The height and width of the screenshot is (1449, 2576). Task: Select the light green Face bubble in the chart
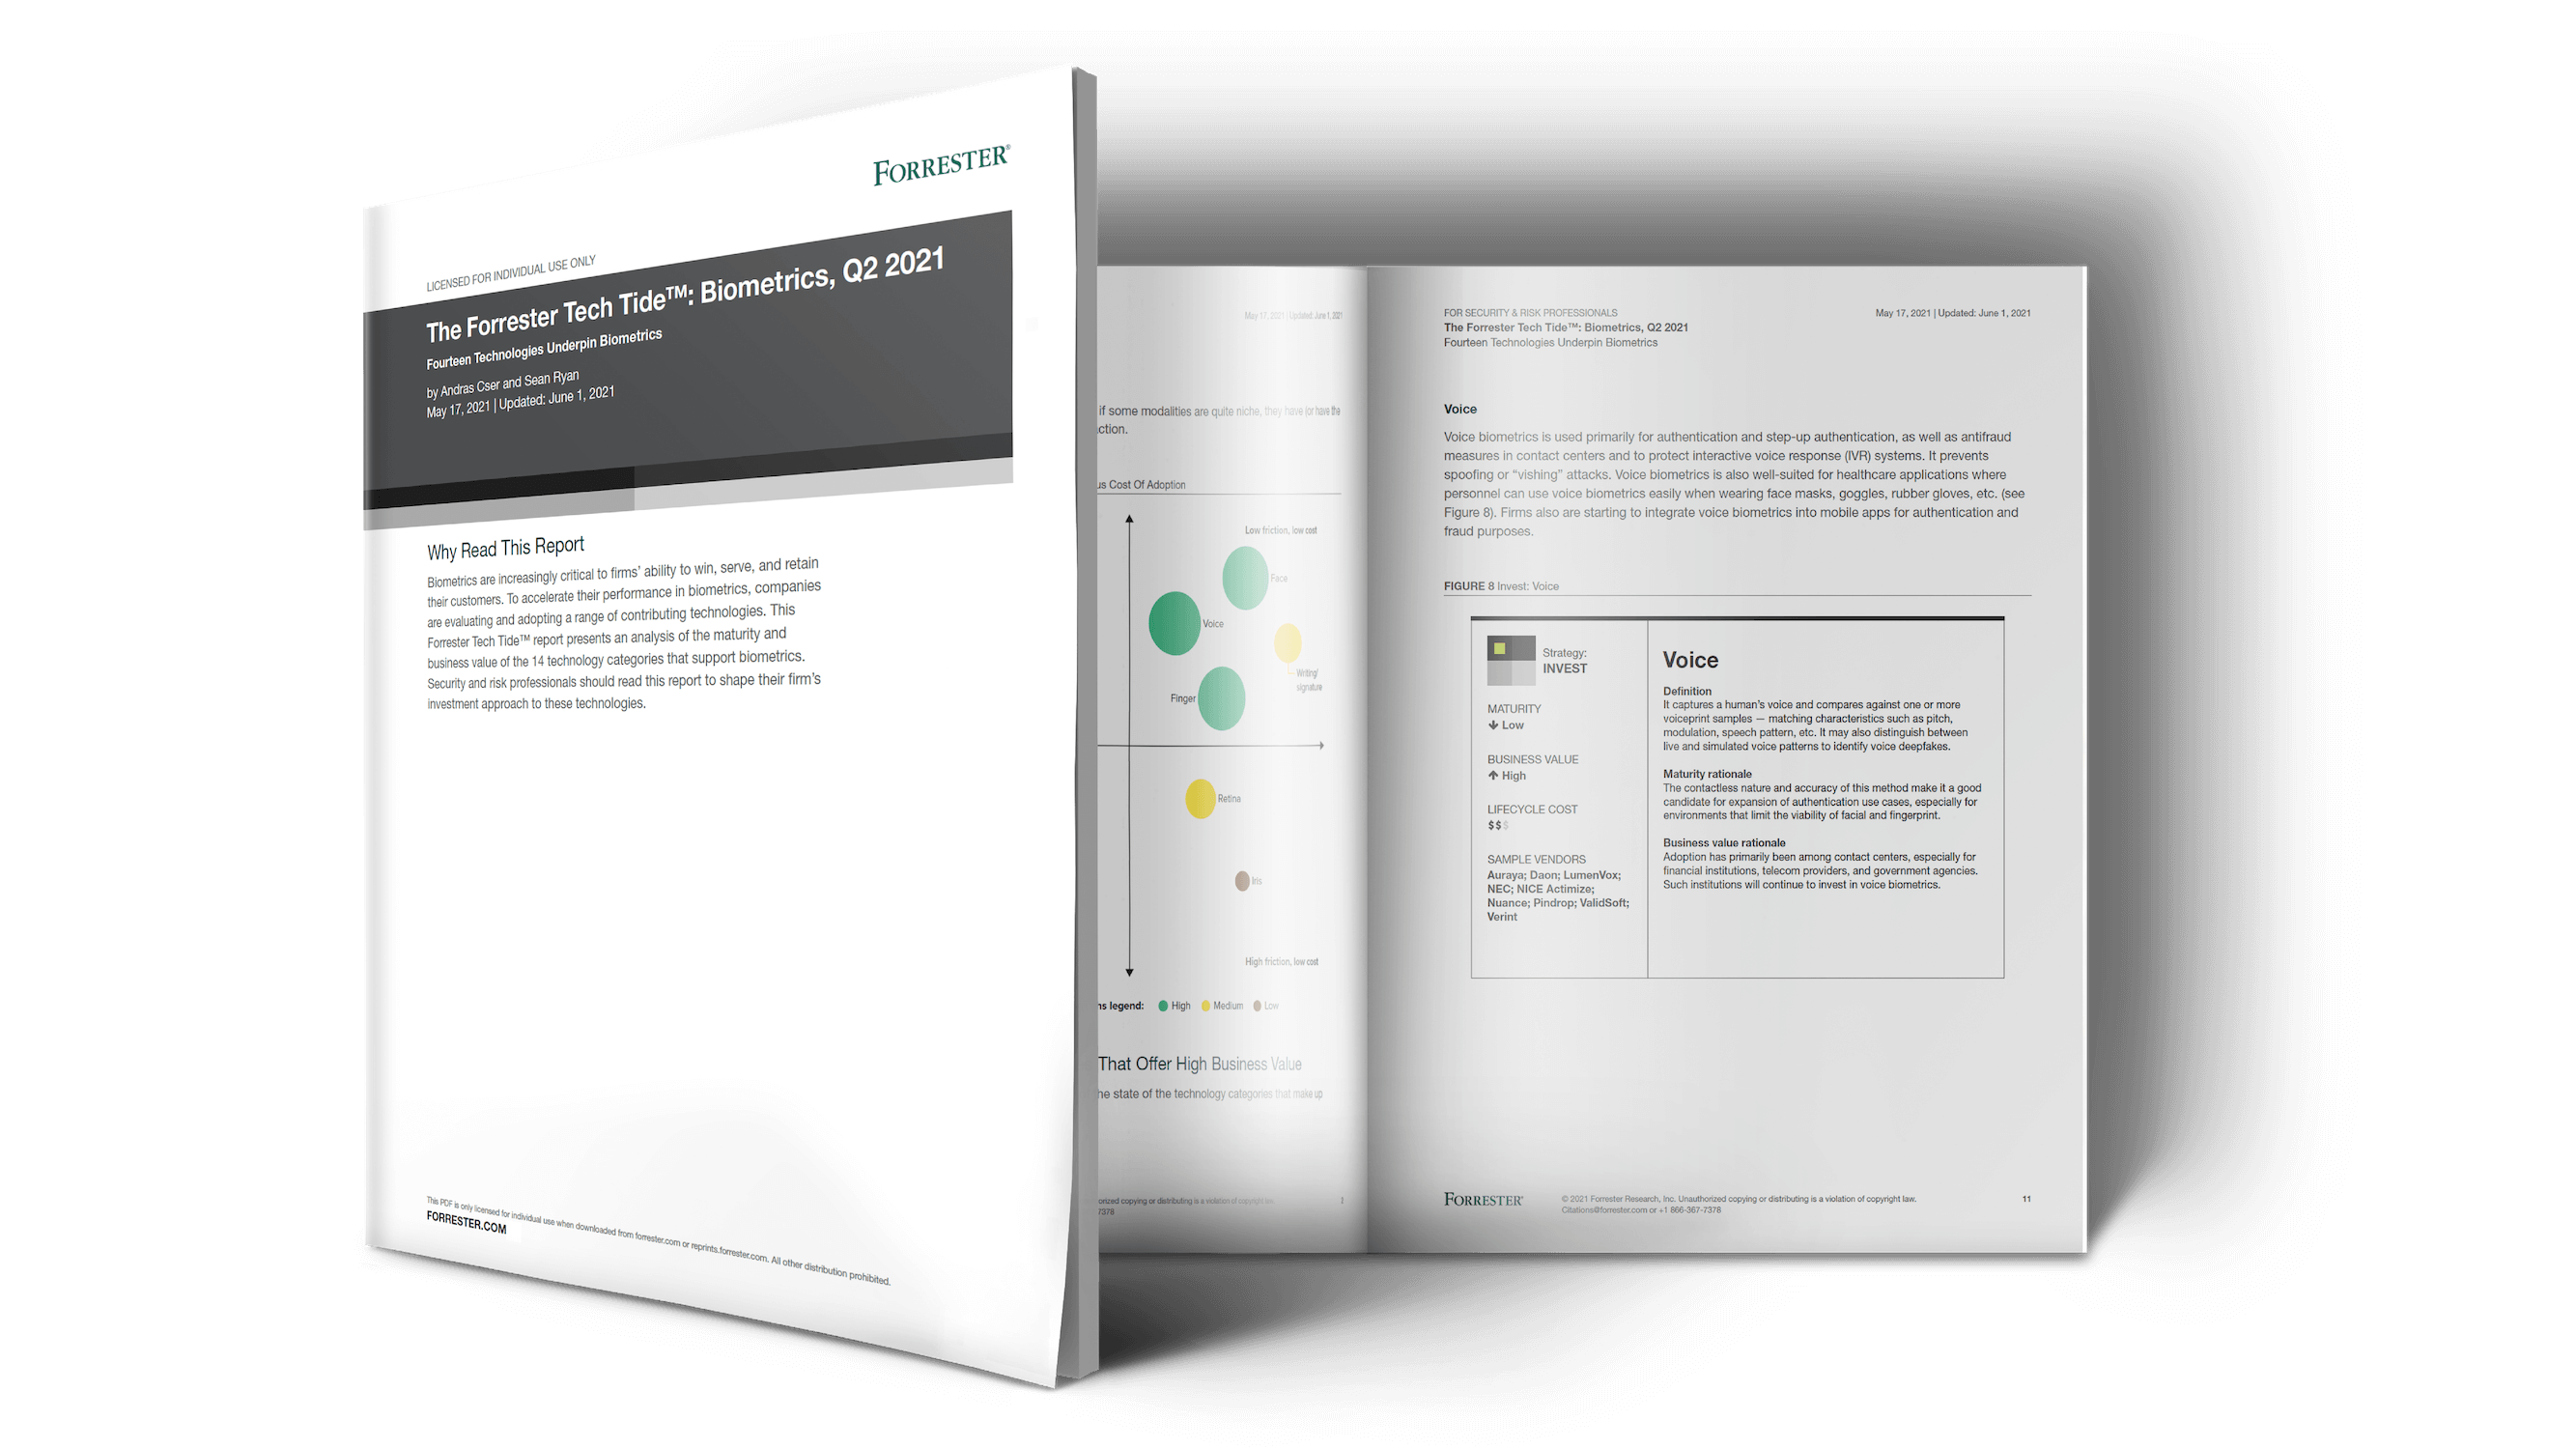pos(1245,577)
